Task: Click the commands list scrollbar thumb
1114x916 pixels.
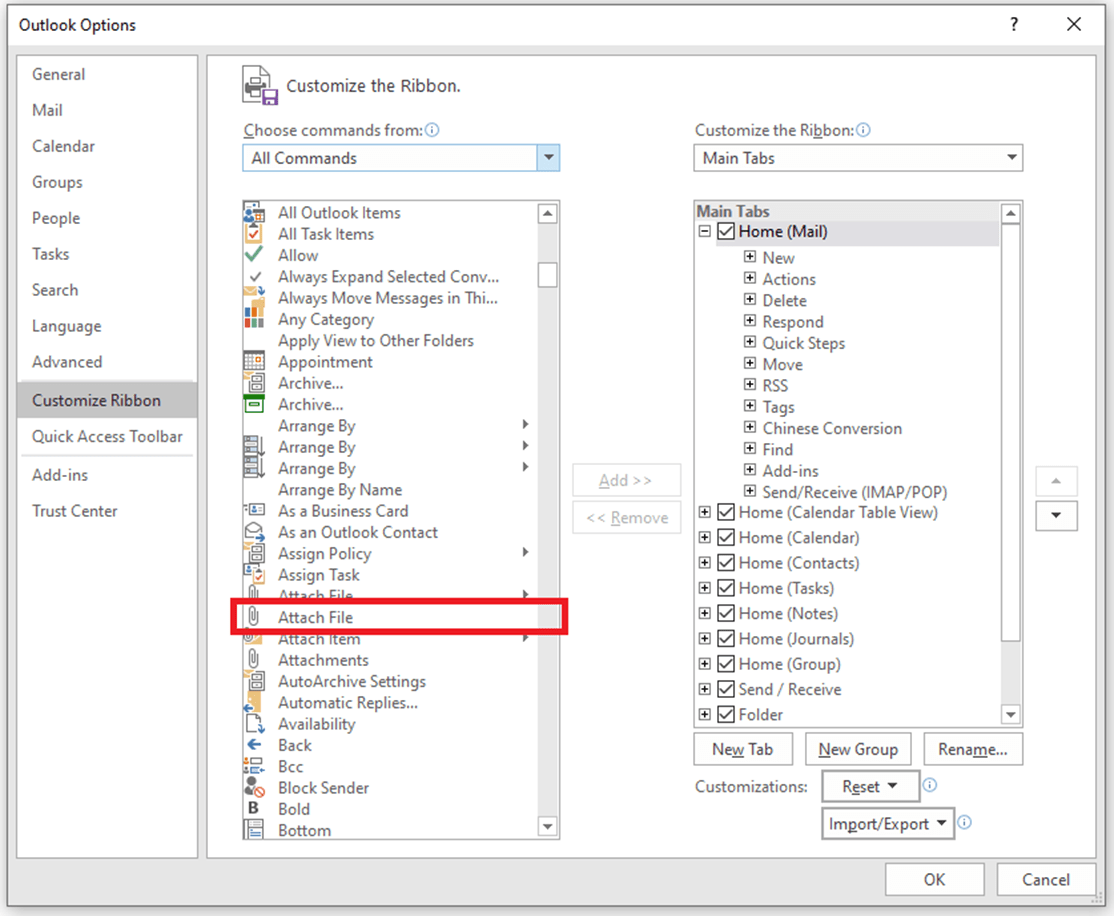Action: (x=547, y=275)
